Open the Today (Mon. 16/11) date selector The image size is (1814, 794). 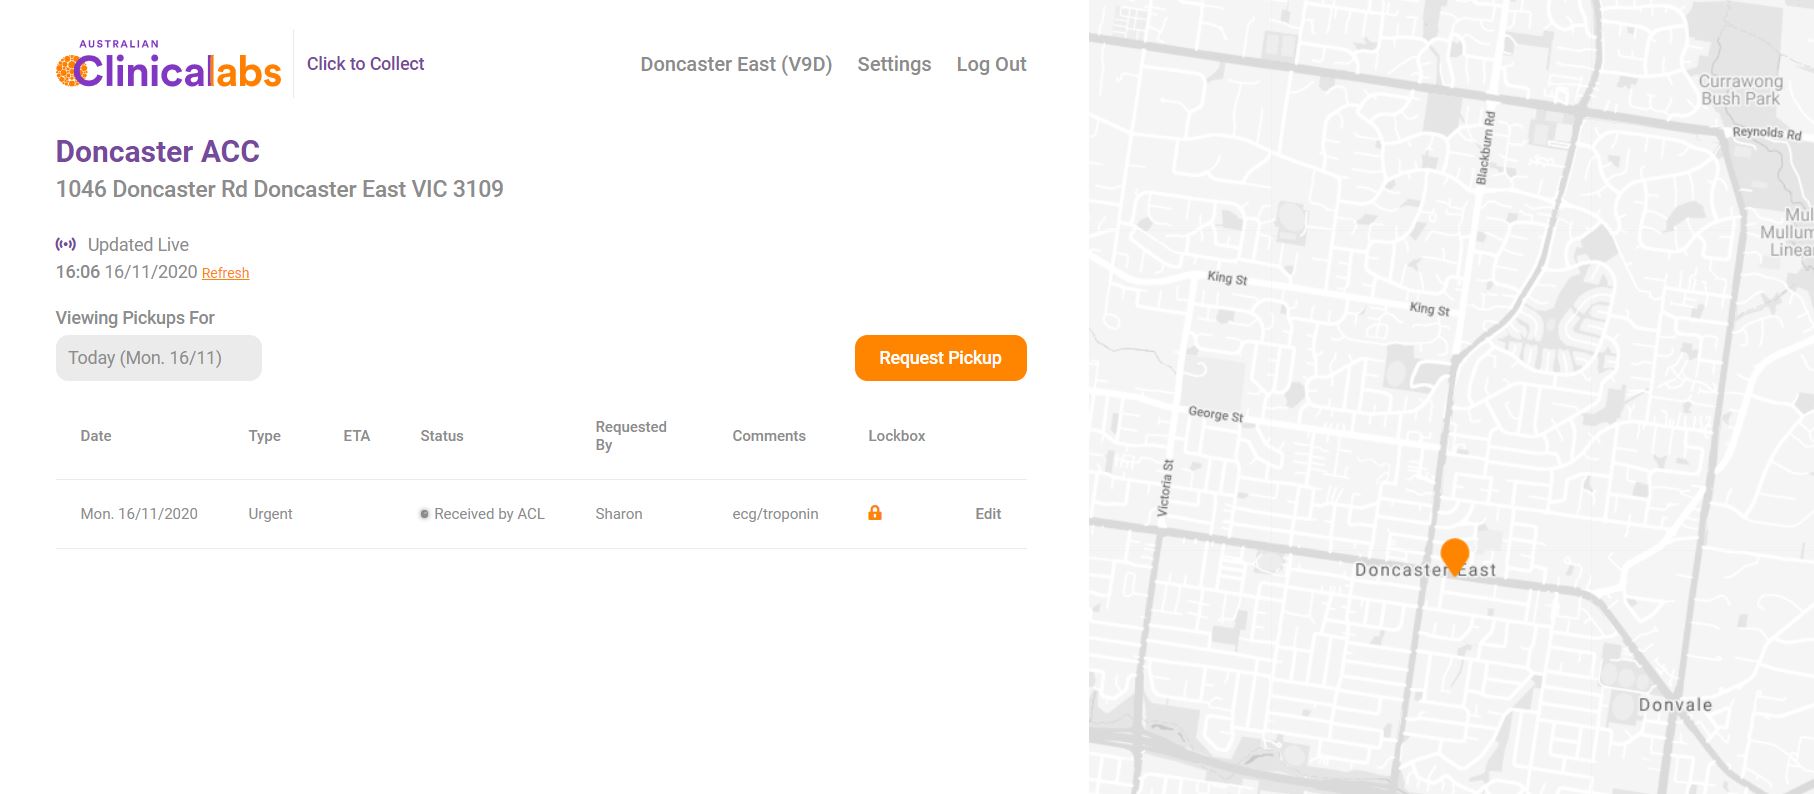coord(159,358)
